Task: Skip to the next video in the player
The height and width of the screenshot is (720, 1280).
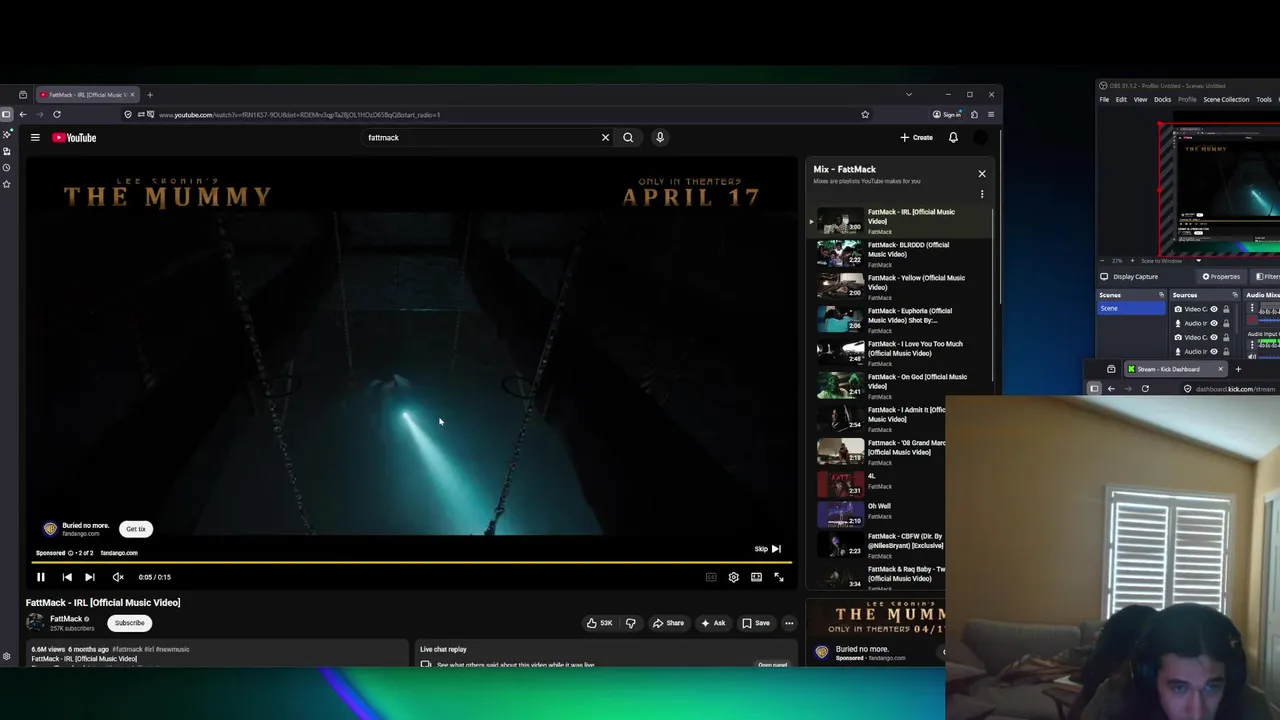Action: [90, 577]
